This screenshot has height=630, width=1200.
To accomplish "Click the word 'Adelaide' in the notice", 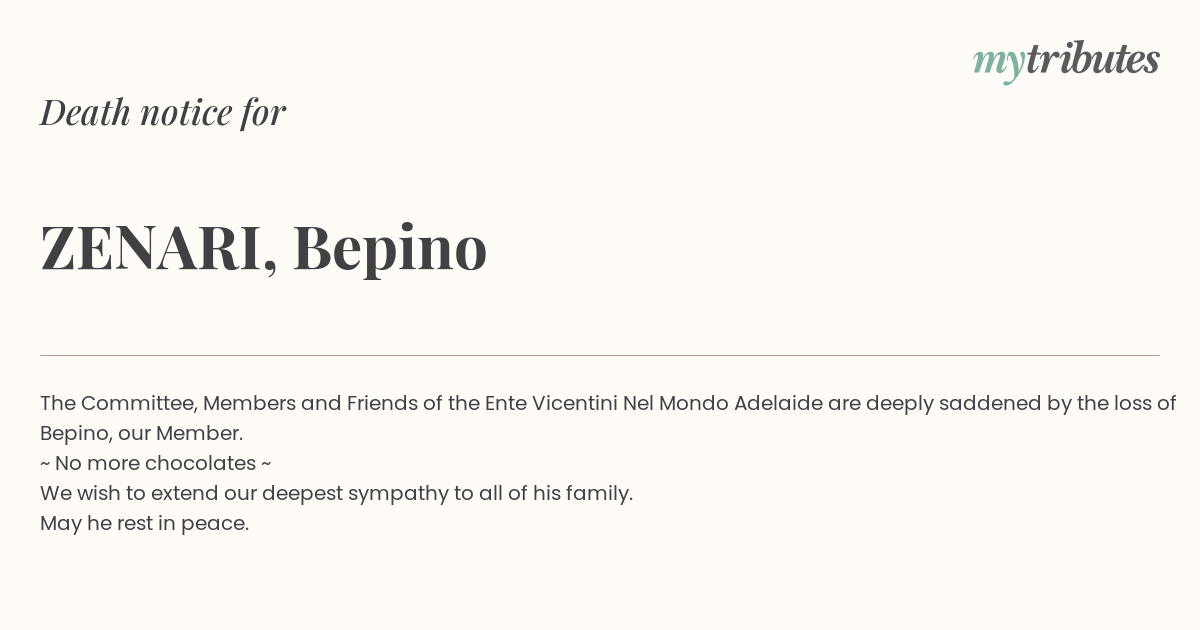I will (x=778, y=404).
